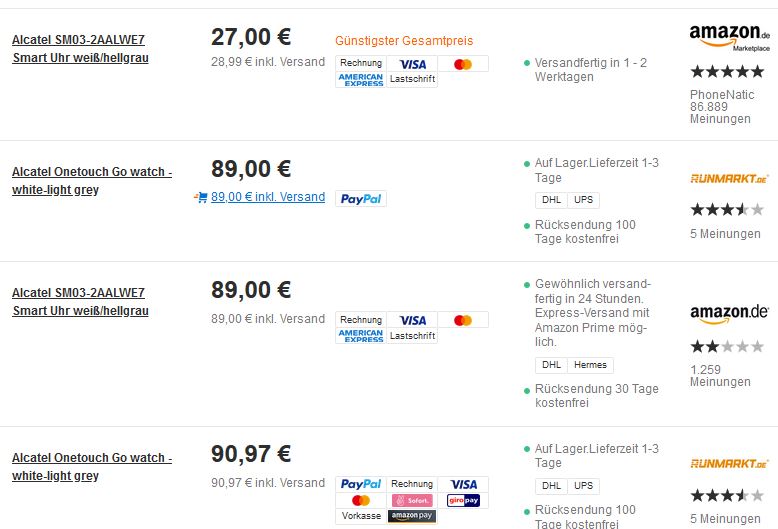Follow the 89,00 € inkl. Versand link
The height and width of the screenshot is (529, 778).
click(268, 197)
